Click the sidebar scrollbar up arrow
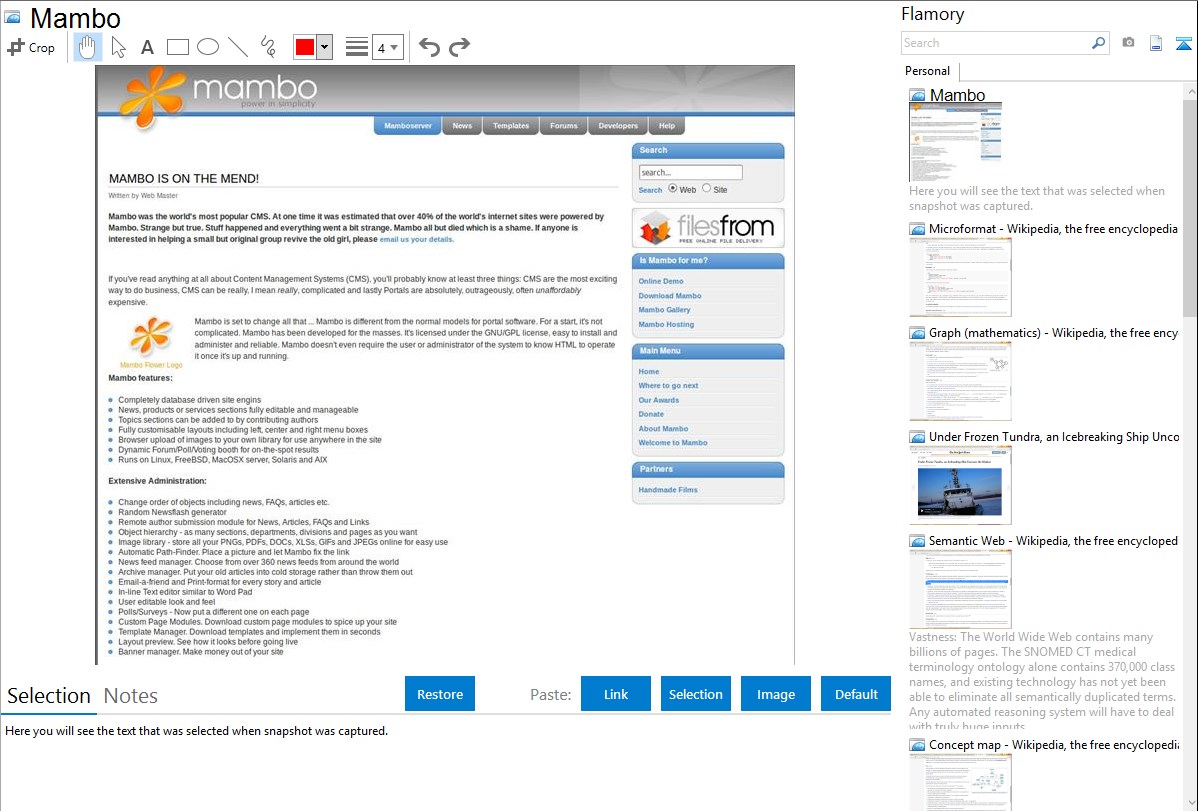This screenshot has height=811, width=1198. point(1191,91)
